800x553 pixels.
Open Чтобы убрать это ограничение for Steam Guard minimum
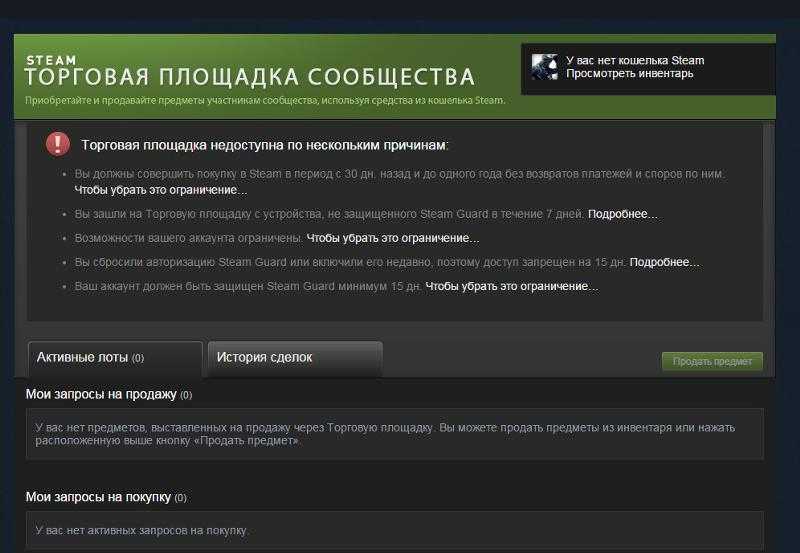[x=512, y=286]
